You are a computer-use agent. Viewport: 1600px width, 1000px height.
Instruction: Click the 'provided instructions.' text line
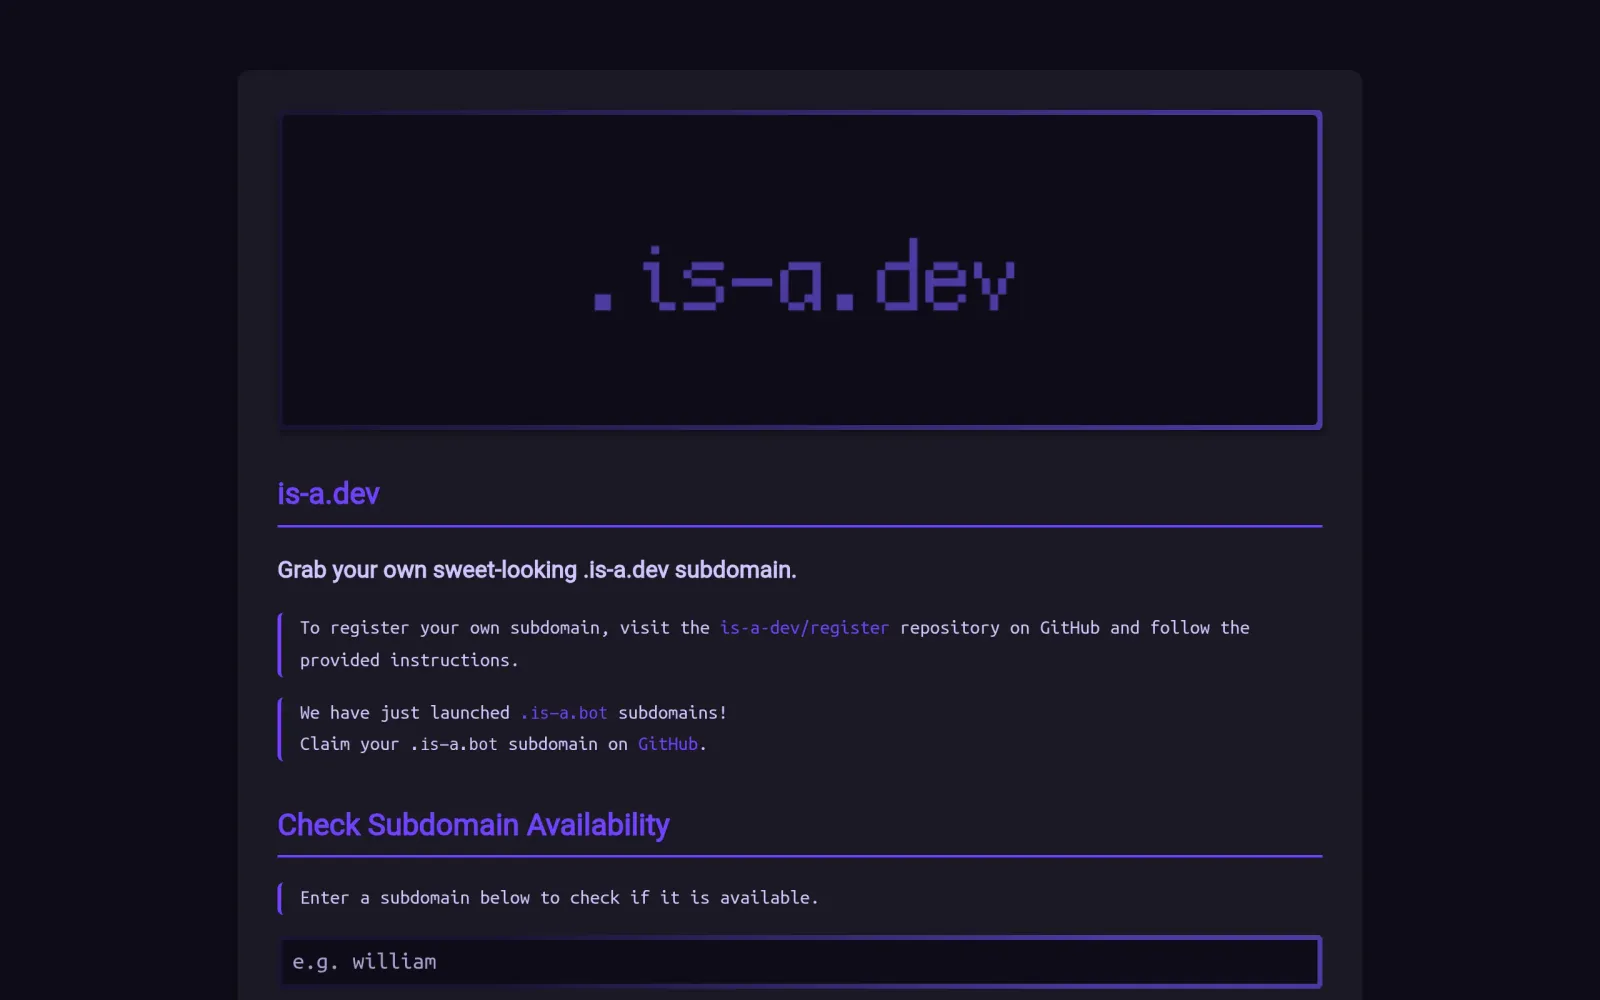[409, 660]
